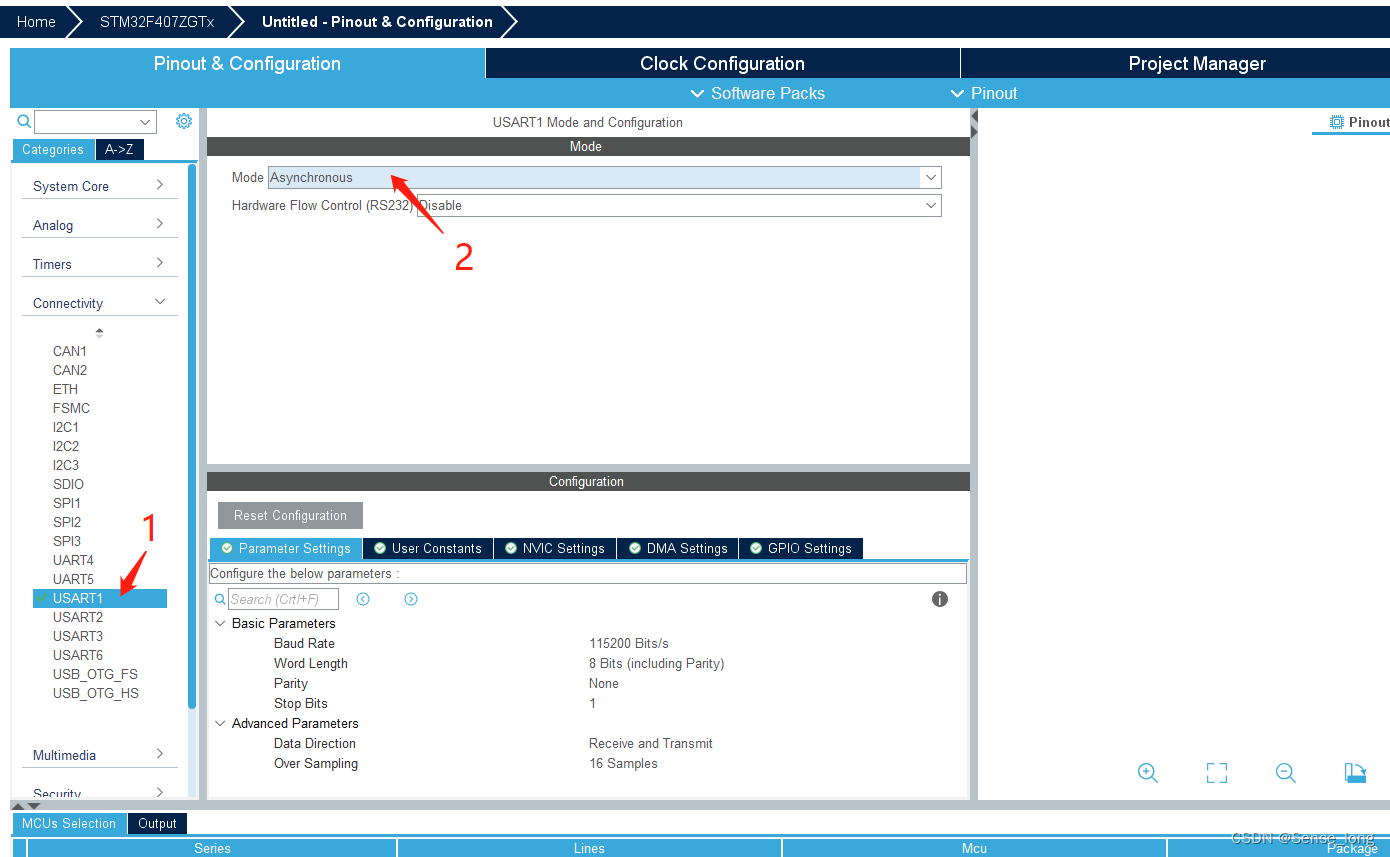Select the MCUs Selection tab
The width and height of the screenshot is (1390, 857).
click(69, 824)
